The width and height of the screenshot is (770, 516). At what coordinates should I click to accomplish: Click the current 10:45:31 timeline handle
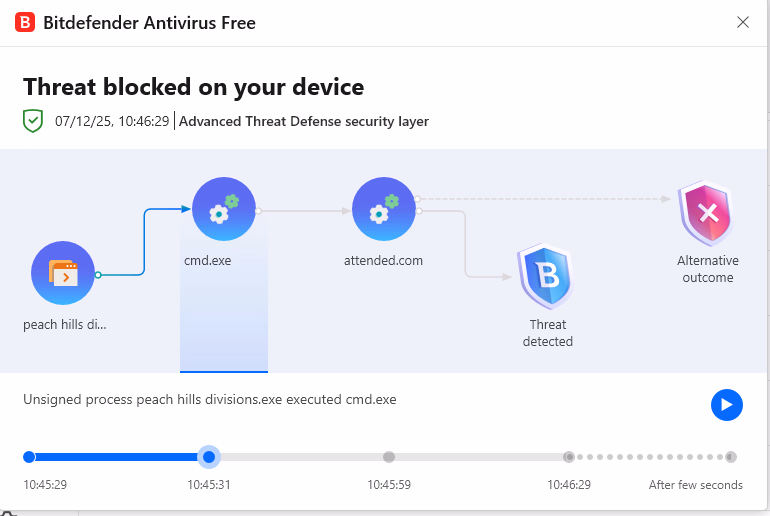pos(208,457)
